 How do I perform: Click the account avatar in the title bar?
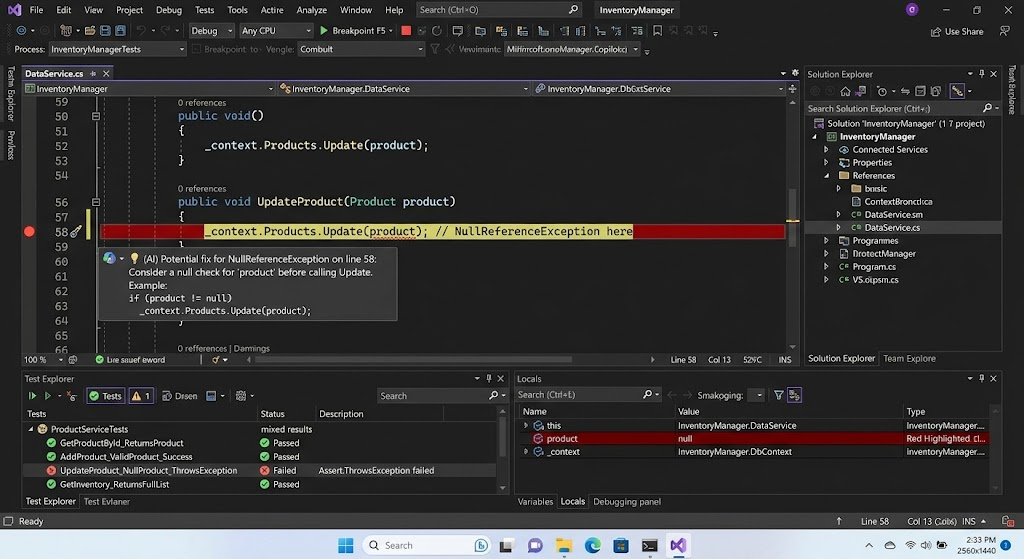point(912,9)
